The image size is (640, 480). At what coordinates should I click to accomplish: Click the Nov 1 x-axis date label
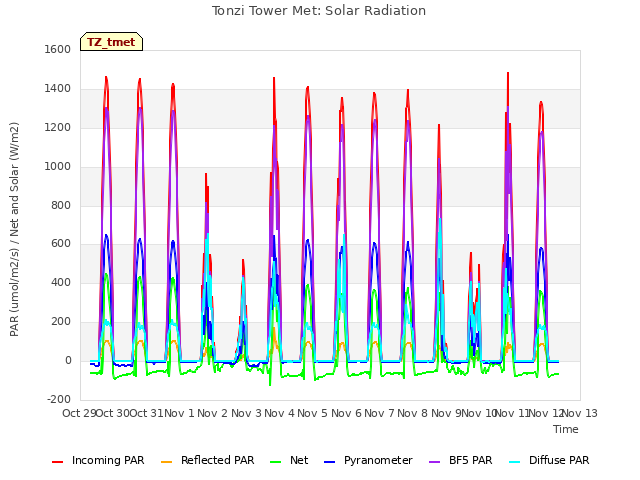(179, 413)
